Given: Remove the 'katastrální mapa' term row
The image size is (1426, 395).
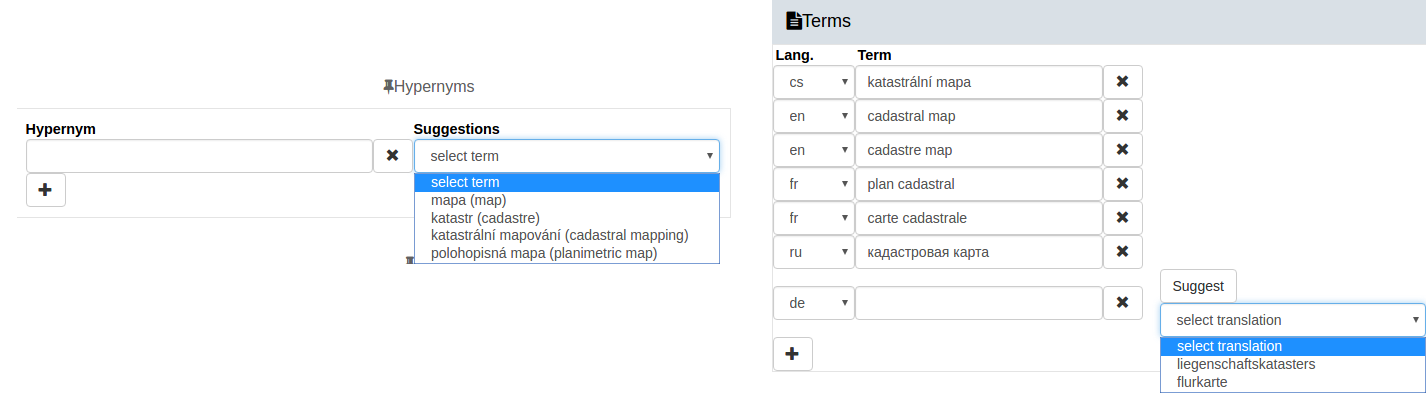Looking at the screenshot, I should click(1122, 82).
